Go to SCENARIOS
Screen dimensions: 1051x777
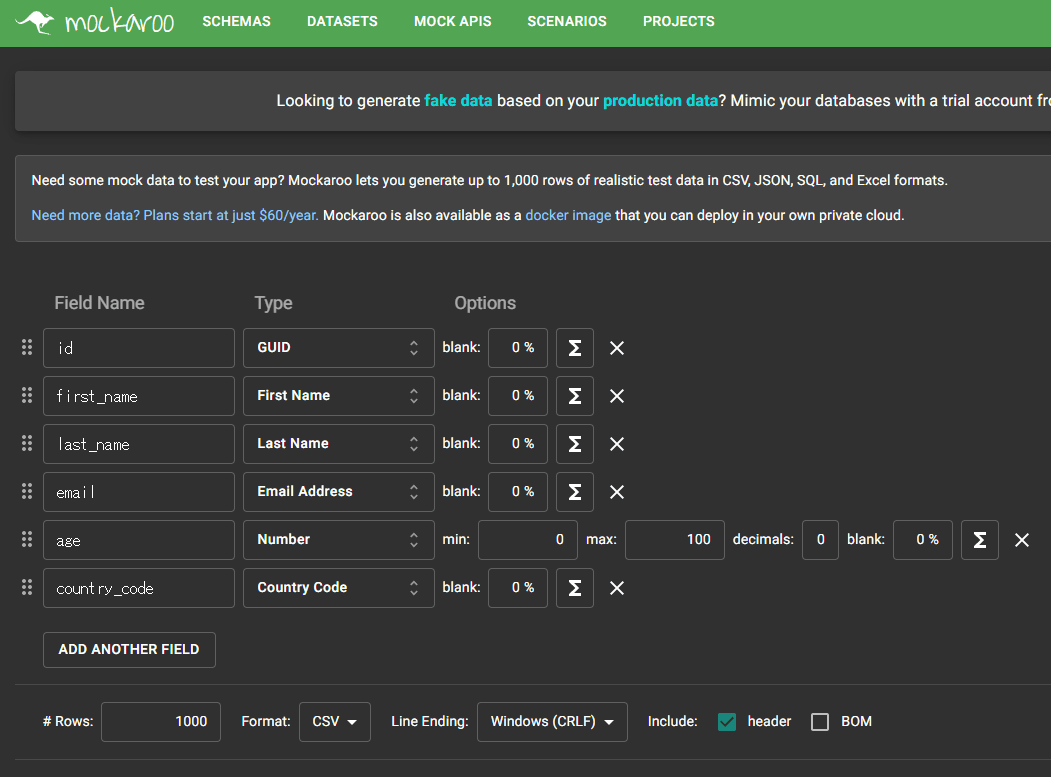567,21
